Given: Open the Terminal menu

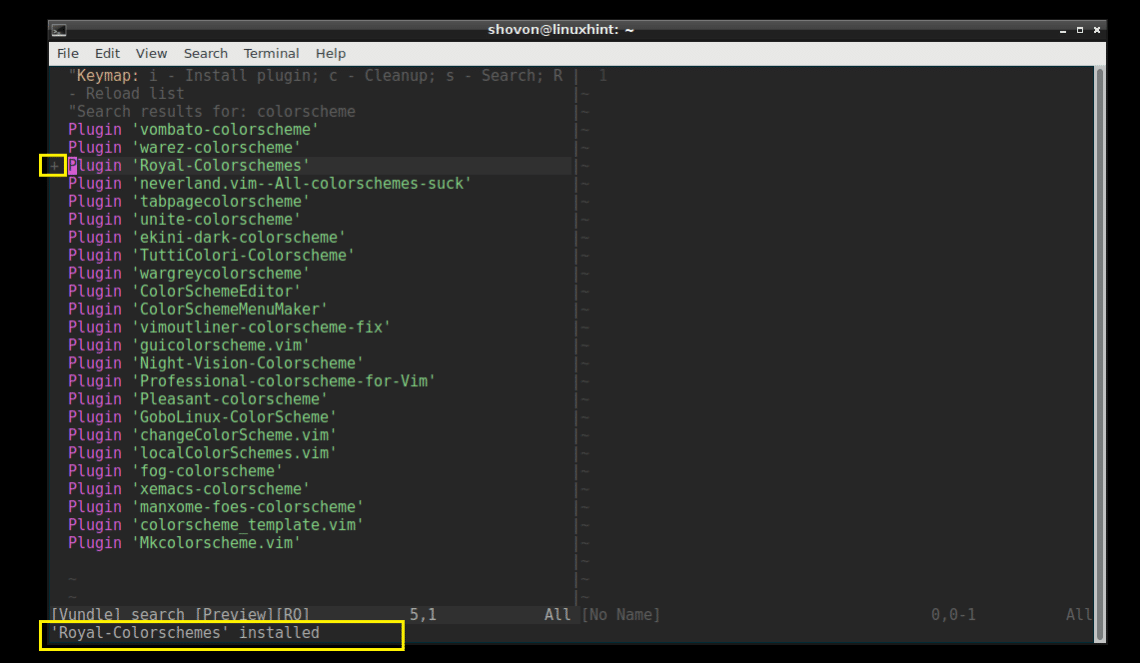Looking at the screenshot, I should click(271, 53).
